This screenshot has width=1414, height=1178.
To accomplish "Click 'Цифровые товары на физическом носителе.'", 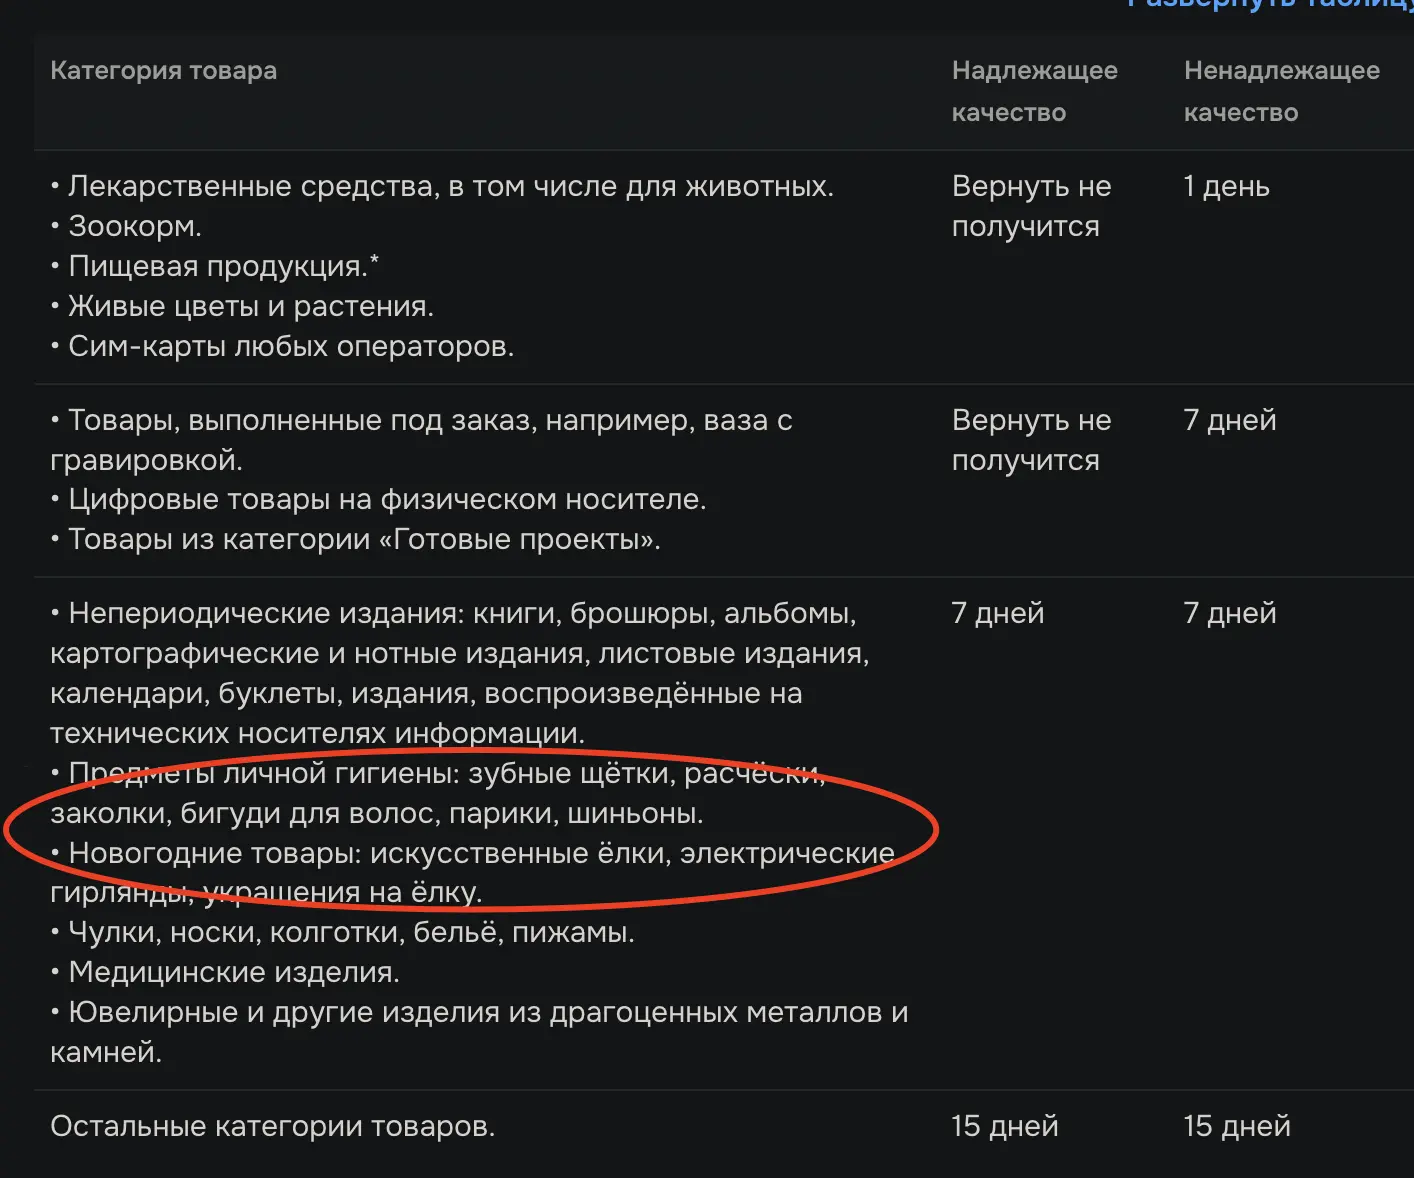I will [378, 500].
